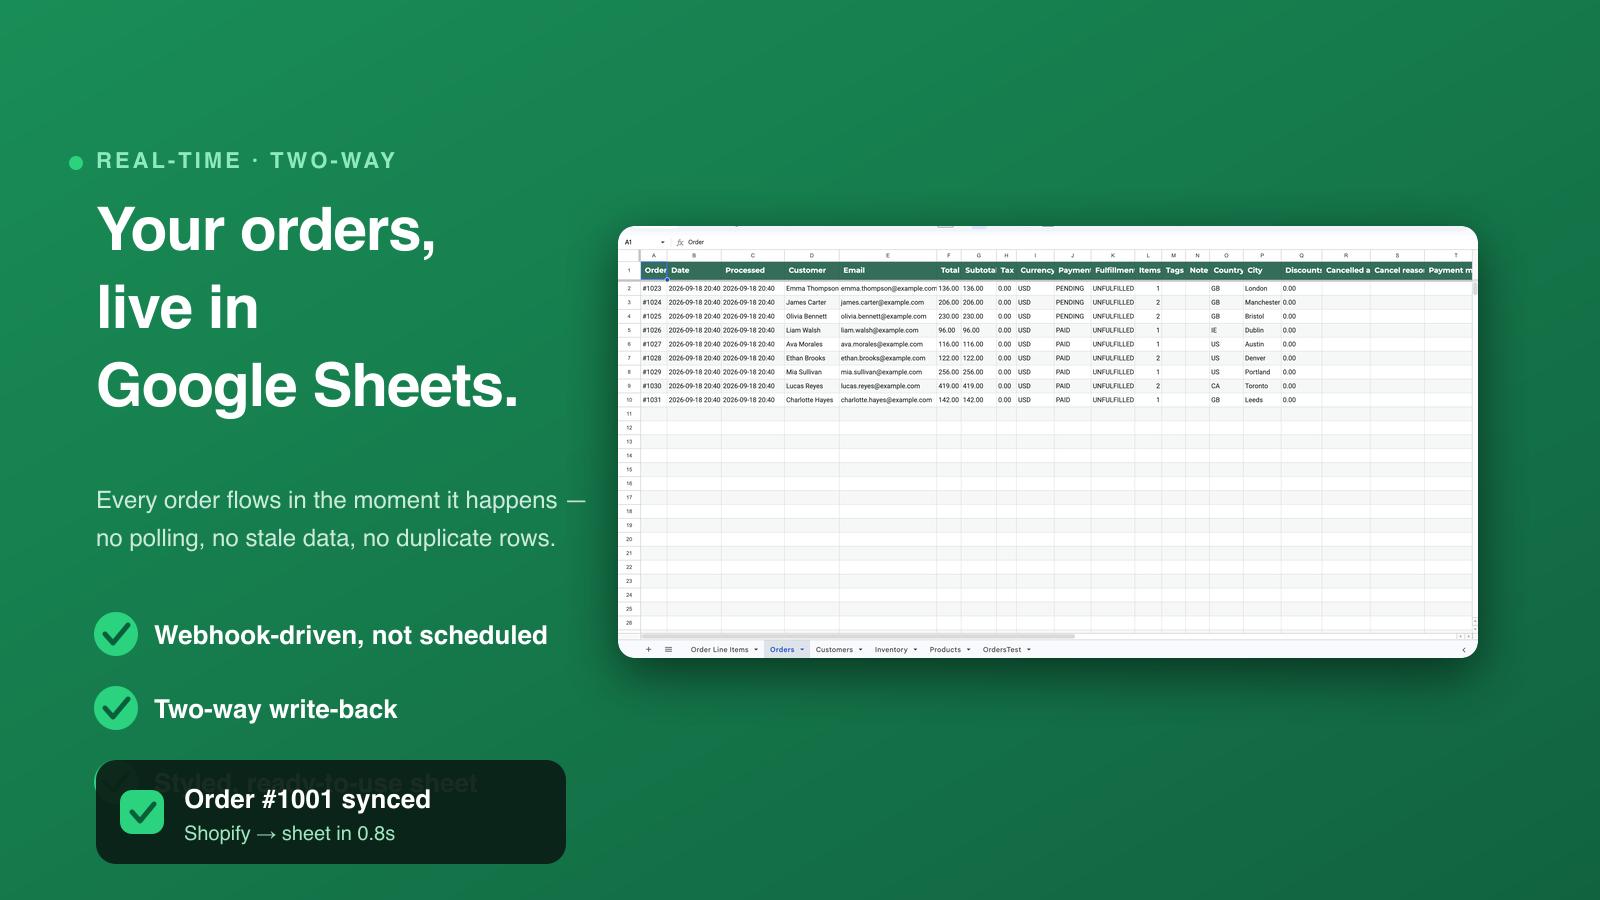The image size is (1600, 900).
Task: Click the PAID status in Ethan Brooks row
Action: [x=1072, y=358]
